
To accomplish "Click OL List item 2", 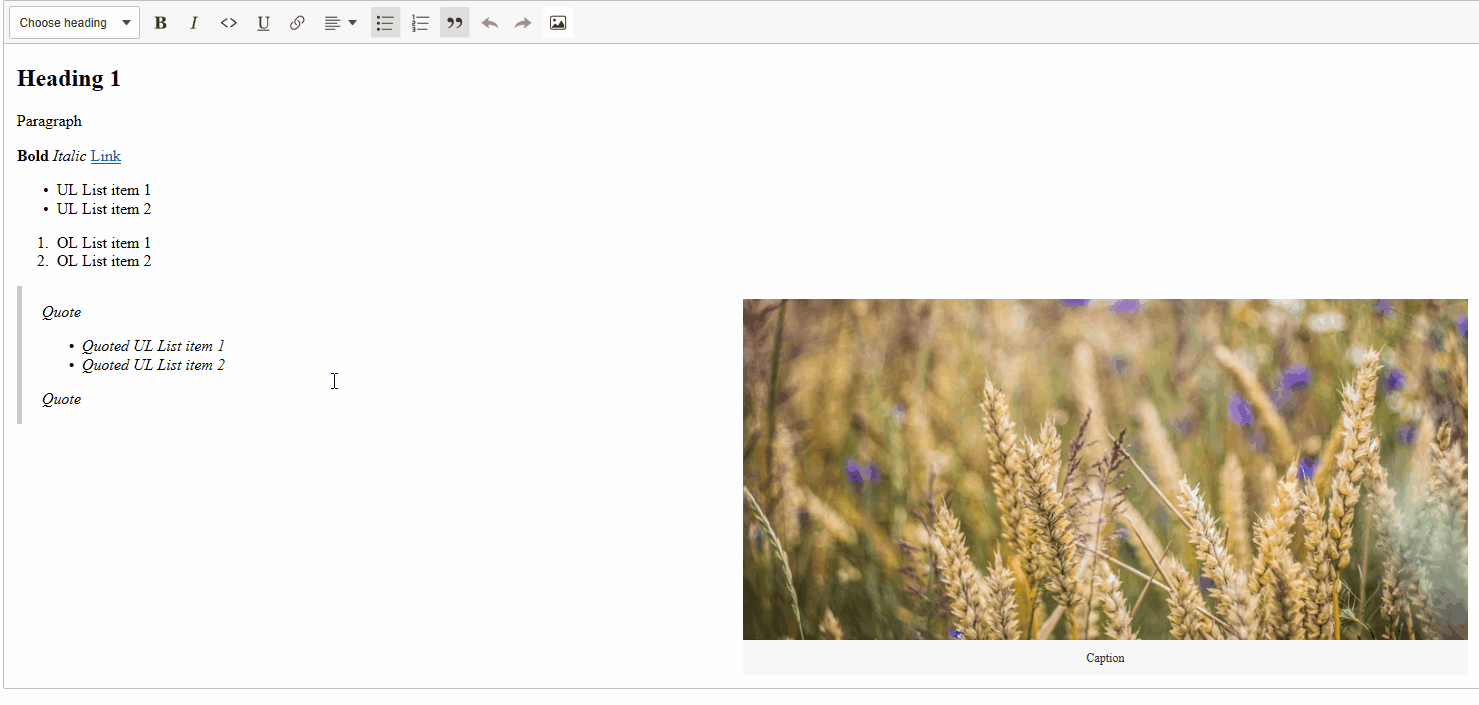I will click(x=104, y=261).
